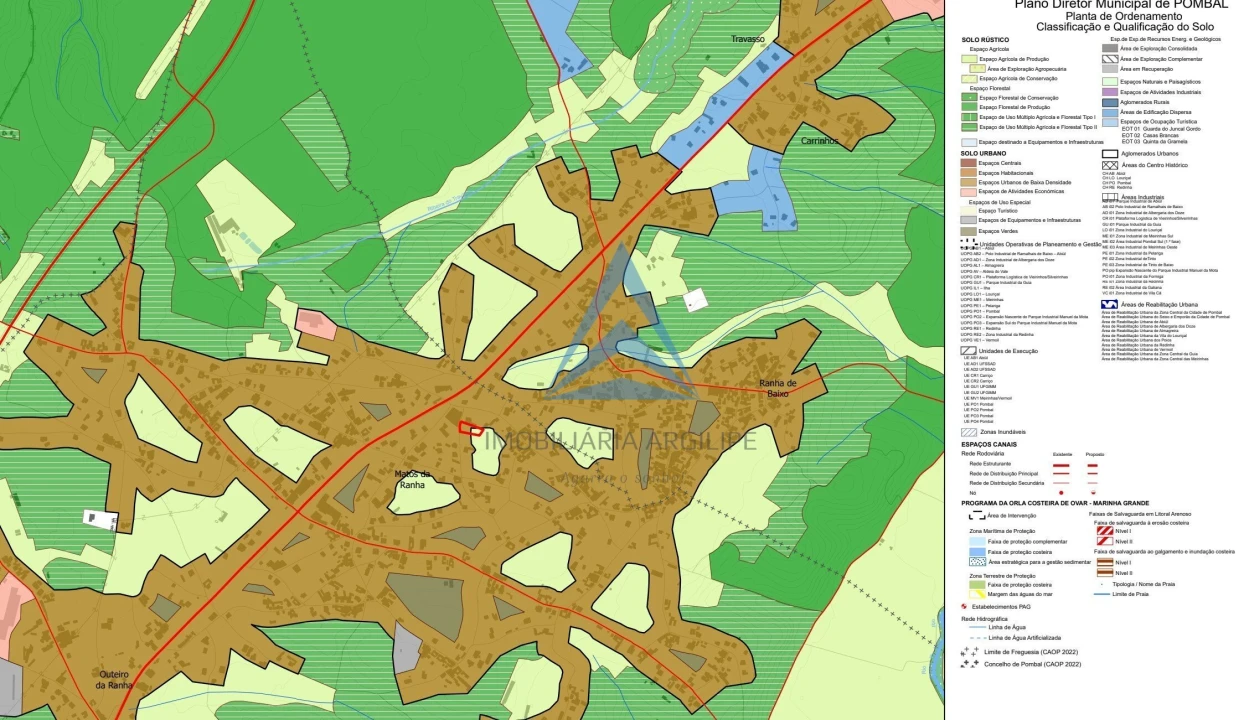Click the Ranha de Baixo map label
Image resolution: width=1244 pixels, height=720 pixels.
(777, 388)
